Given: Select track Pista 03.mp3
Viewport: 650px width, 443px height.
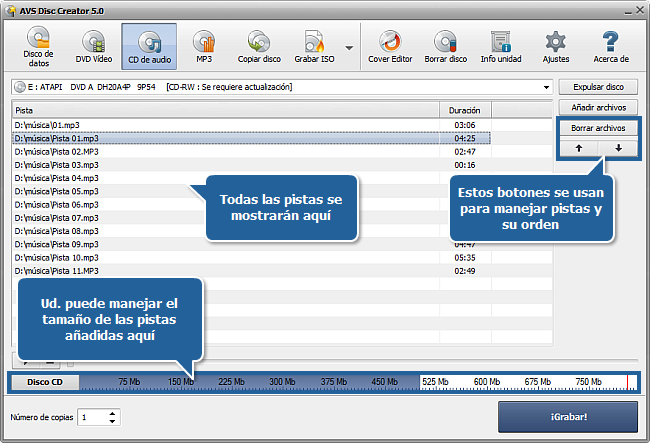Looking at the screenshot, I should (251, 165).
